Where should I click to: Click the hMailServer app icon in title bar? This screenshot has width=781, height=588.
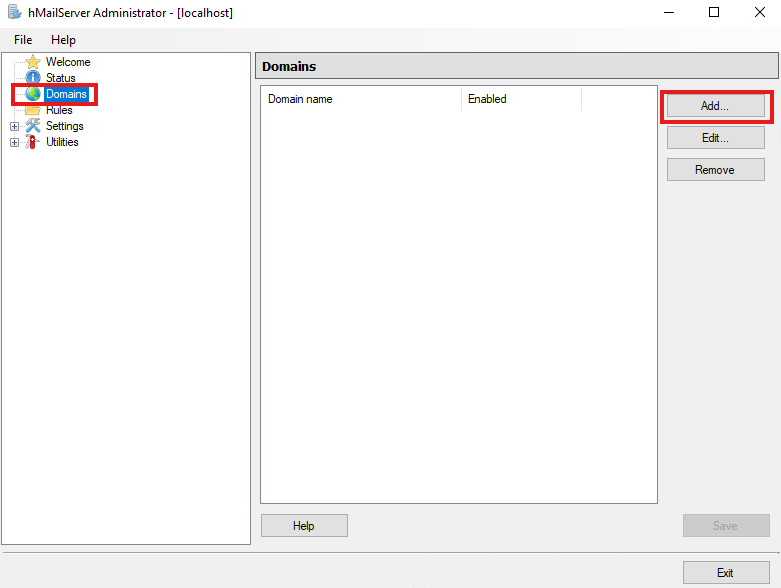tap(15, 13)
